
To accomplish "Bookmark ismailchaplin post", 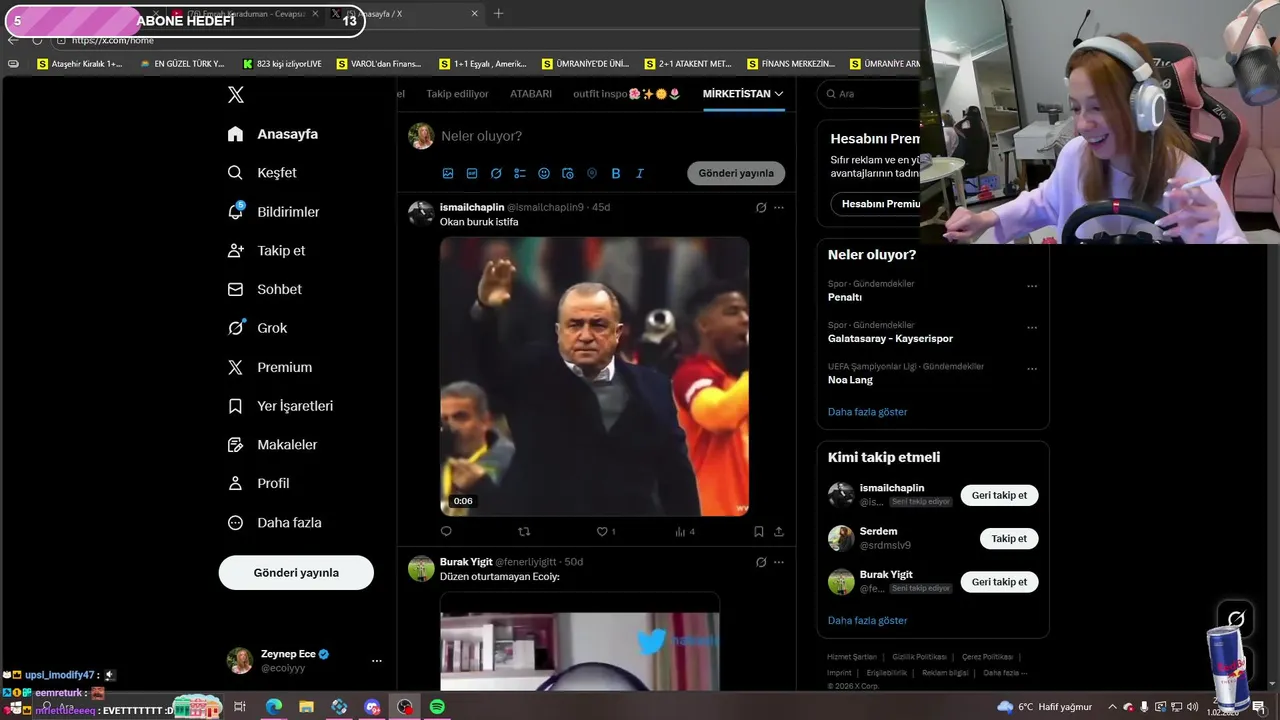I will pos(759,532).
